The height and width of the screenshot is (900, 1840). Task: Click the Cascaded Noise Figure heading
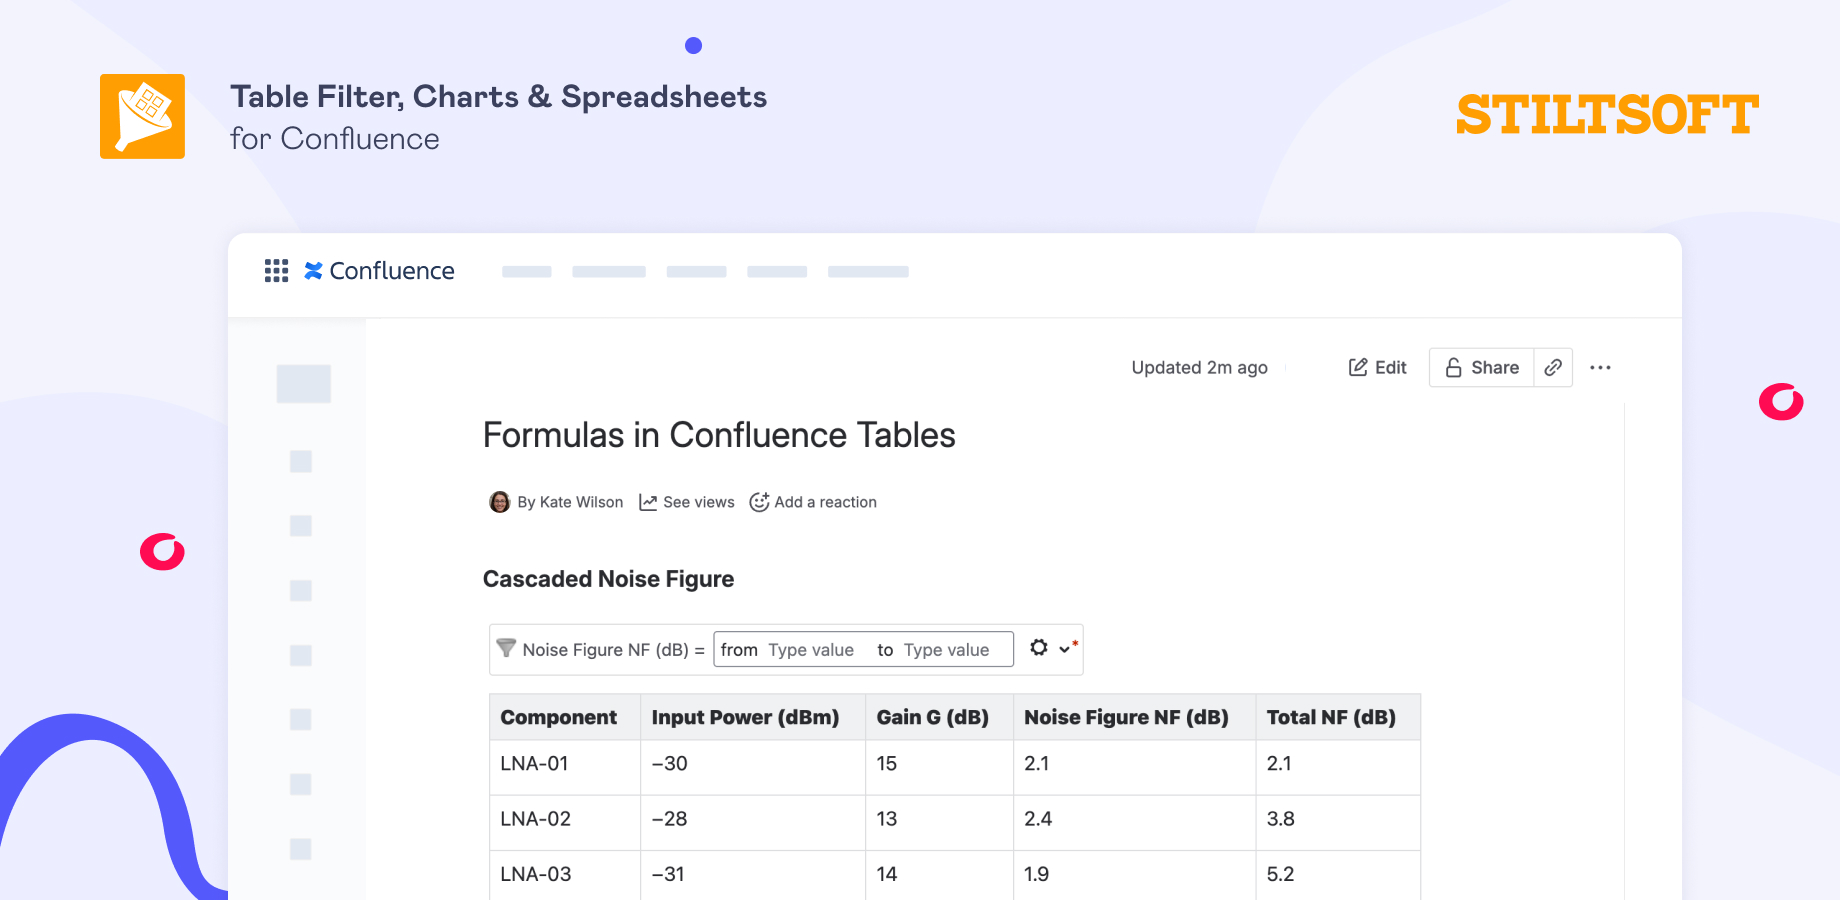click(608, 579)
